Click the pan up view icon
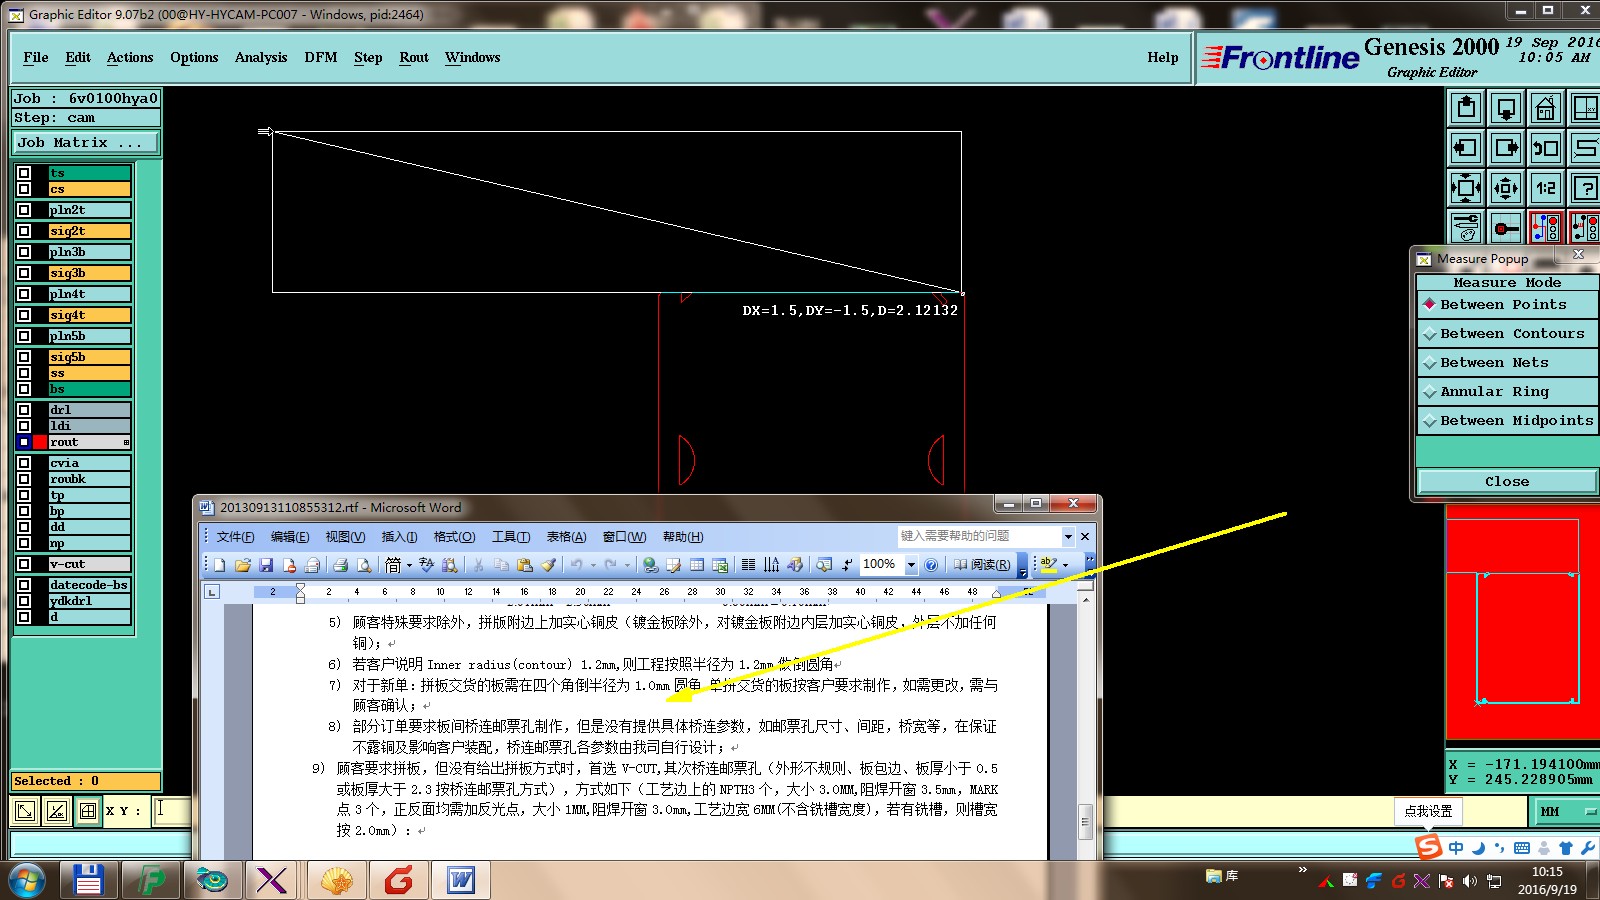This screenshot has height=900, width=1600. click(x=1466, y=108)
